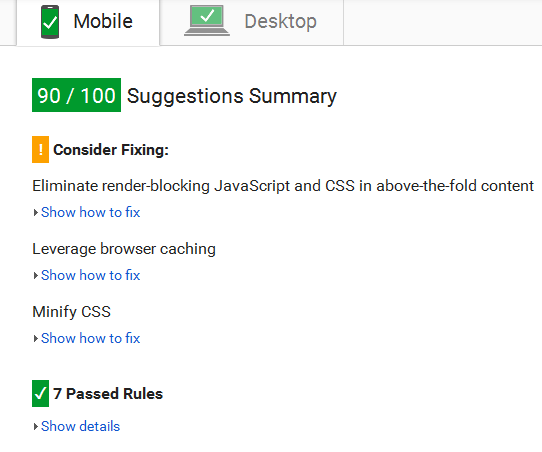542x452 pixels.
Task: Expand triangle beside render-blocking Show how to fix
Action: [x=35, y=213]
